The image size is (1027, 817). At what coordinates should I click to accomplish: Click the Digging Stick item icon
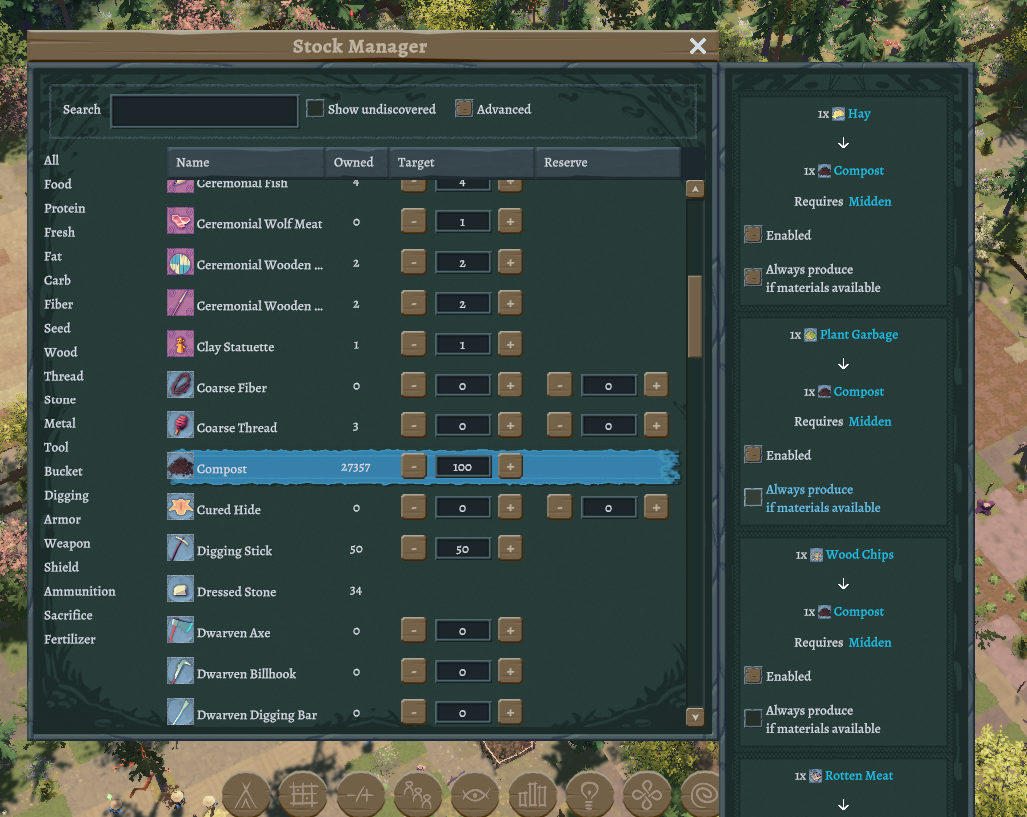(x=180, y=548)
